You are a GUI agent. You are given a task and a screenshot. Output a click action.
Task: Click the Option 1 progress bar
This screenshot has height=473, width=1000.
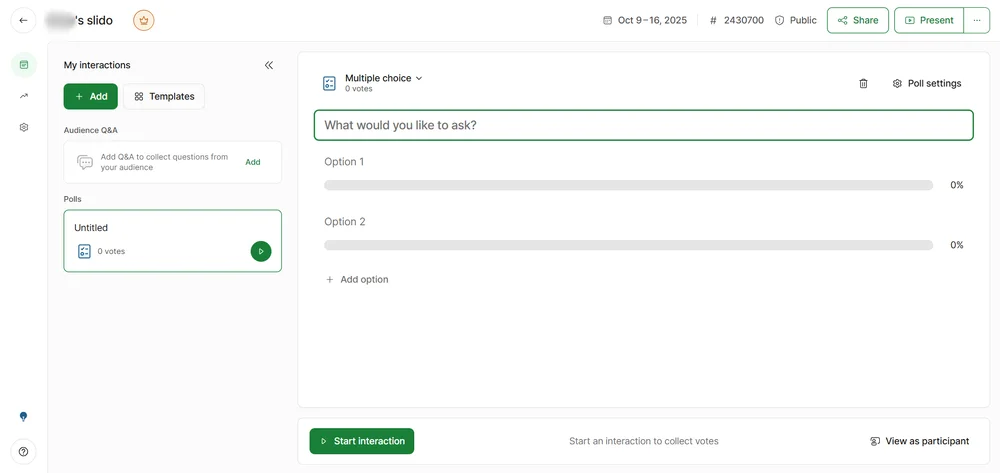pos(628,185)
